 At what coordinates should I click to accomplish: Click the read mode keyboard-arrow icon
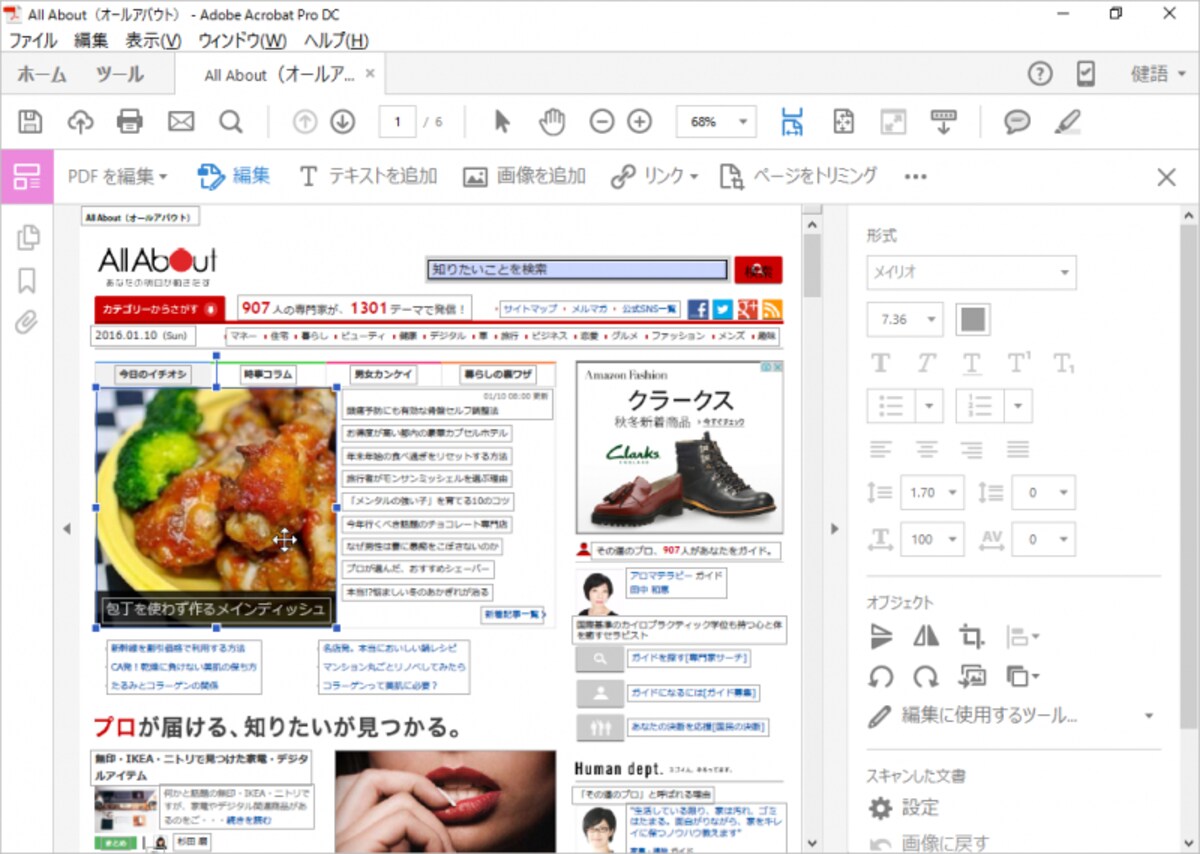(943, 122)
